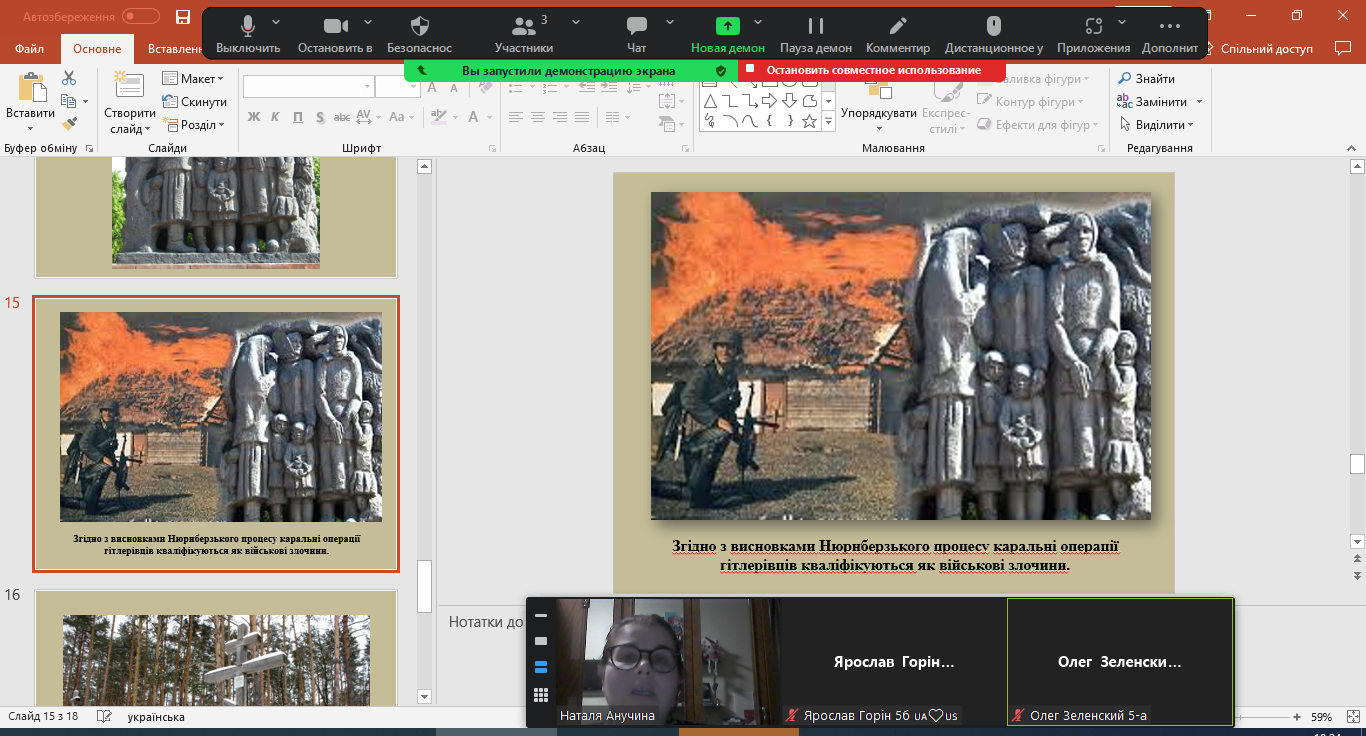Screen dimensions: 1366x736
Task: Open Макет layout dropdown
Action: click(193, 79)
